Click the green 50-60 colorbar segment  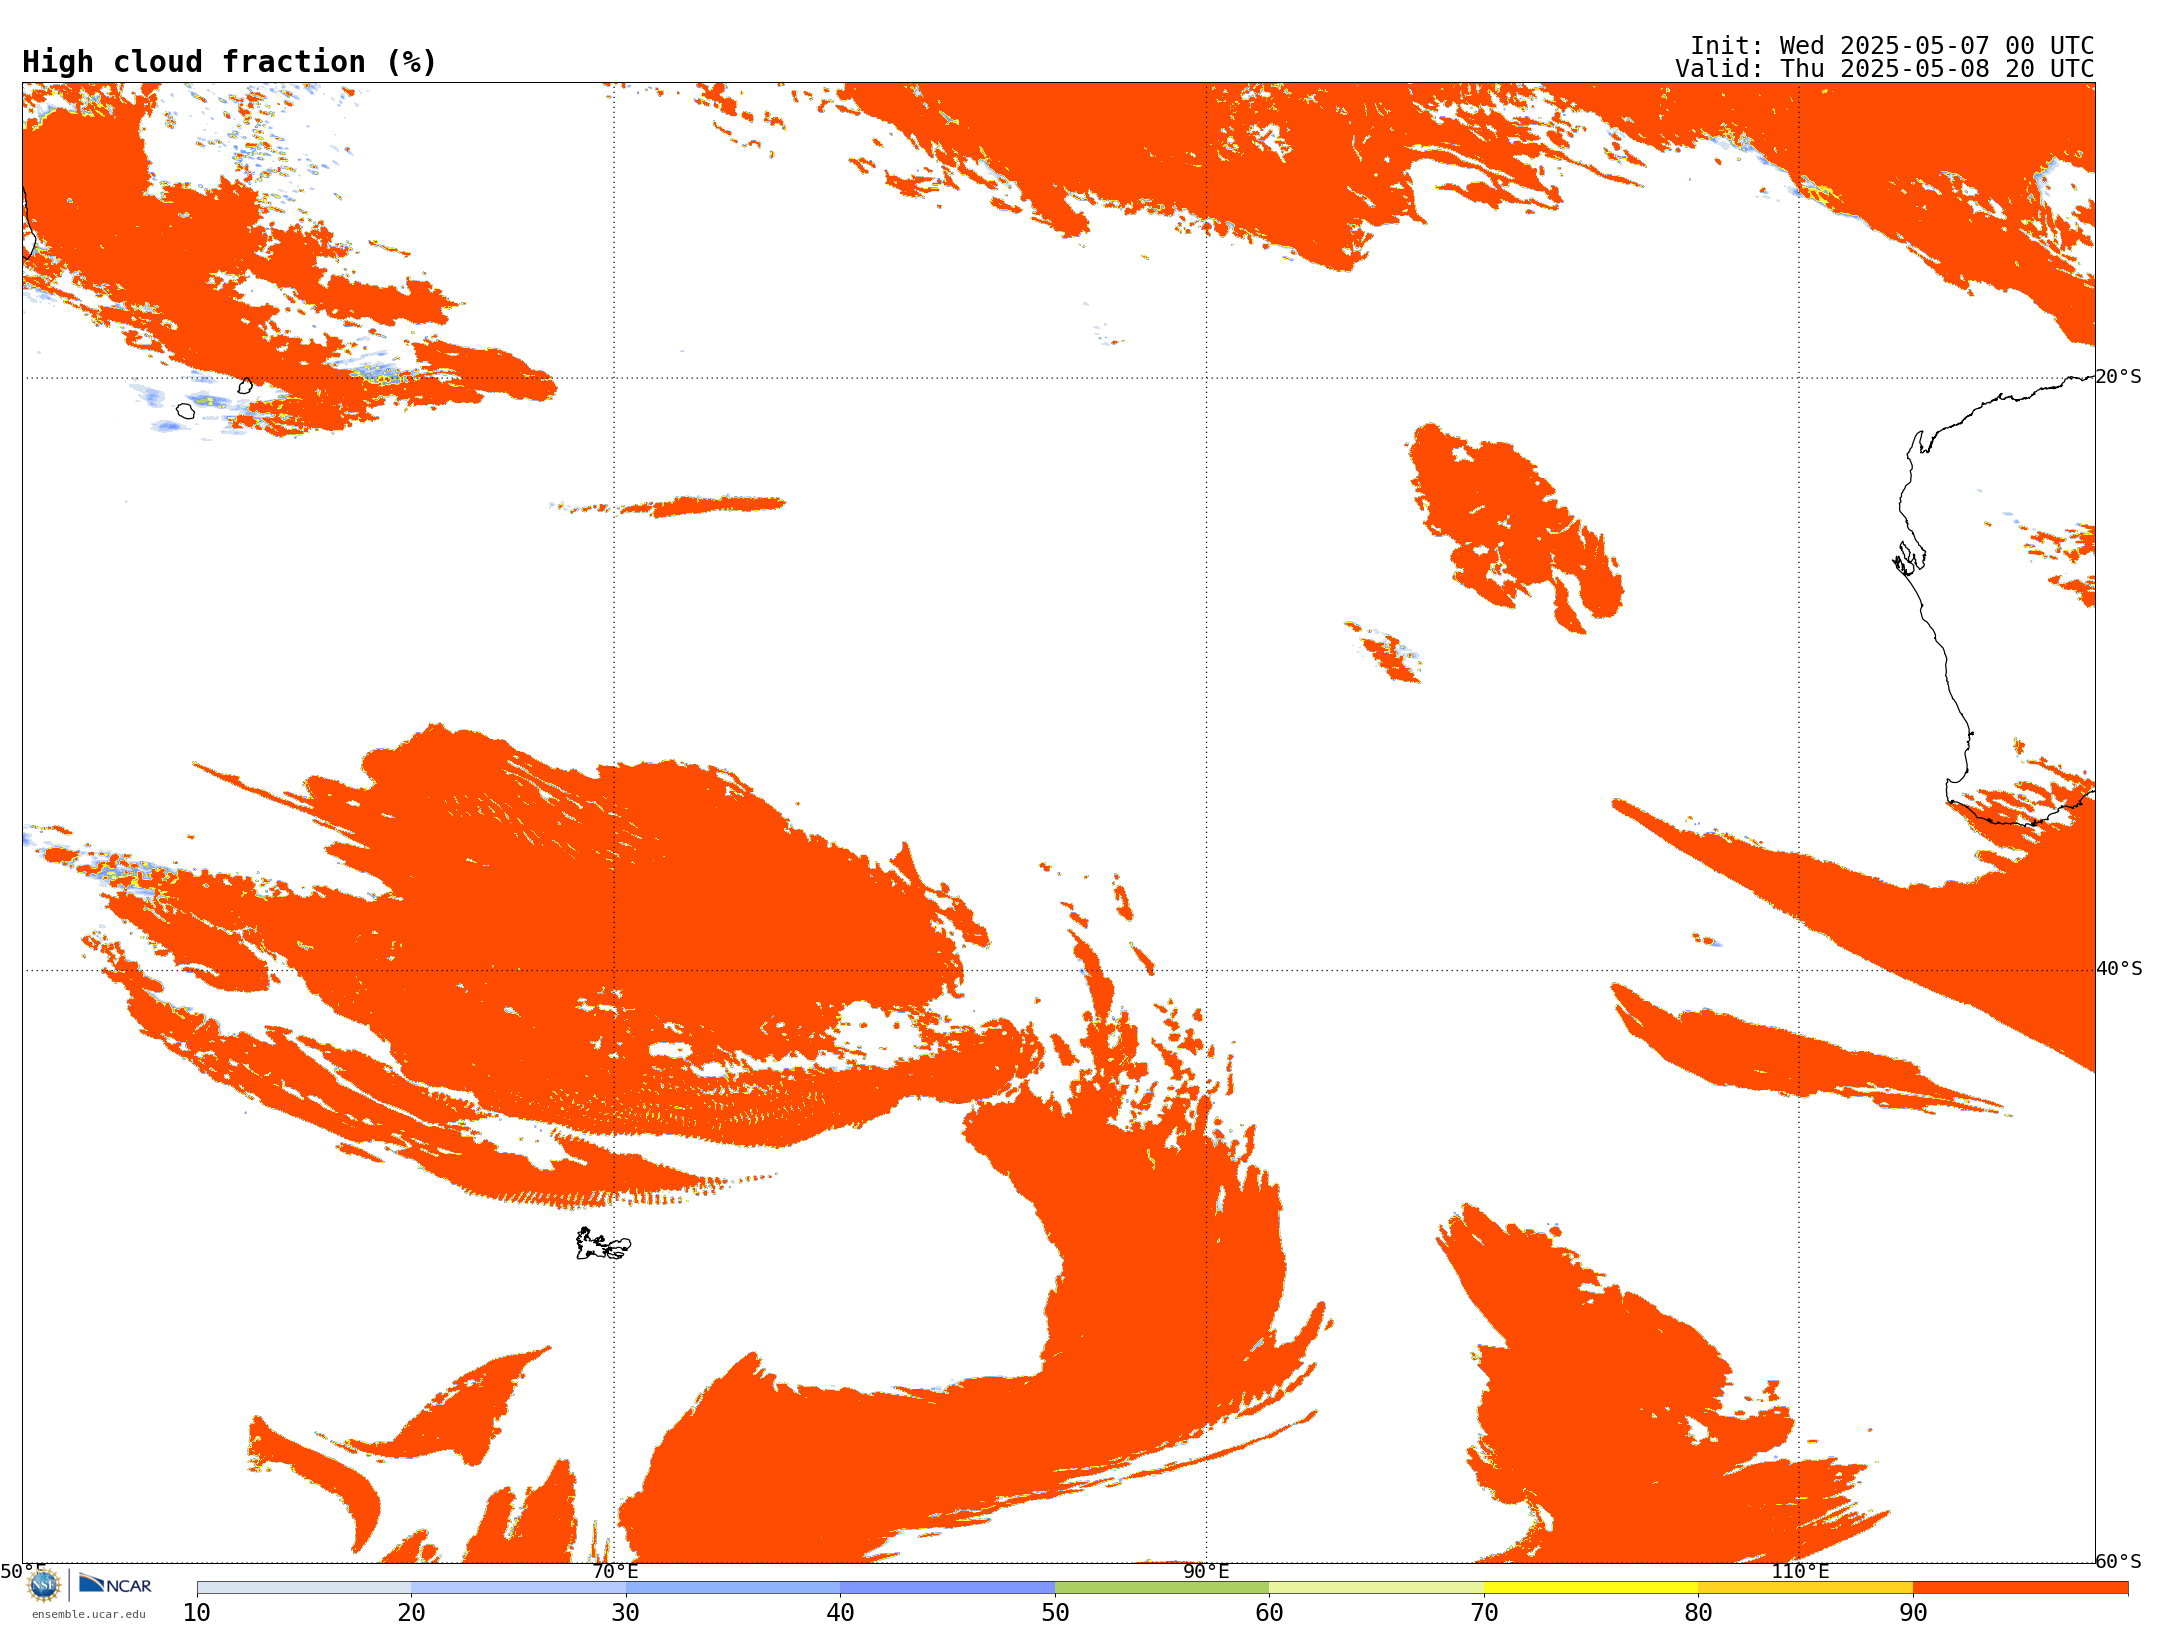pyautogui.click(x=1162, y=1587)
